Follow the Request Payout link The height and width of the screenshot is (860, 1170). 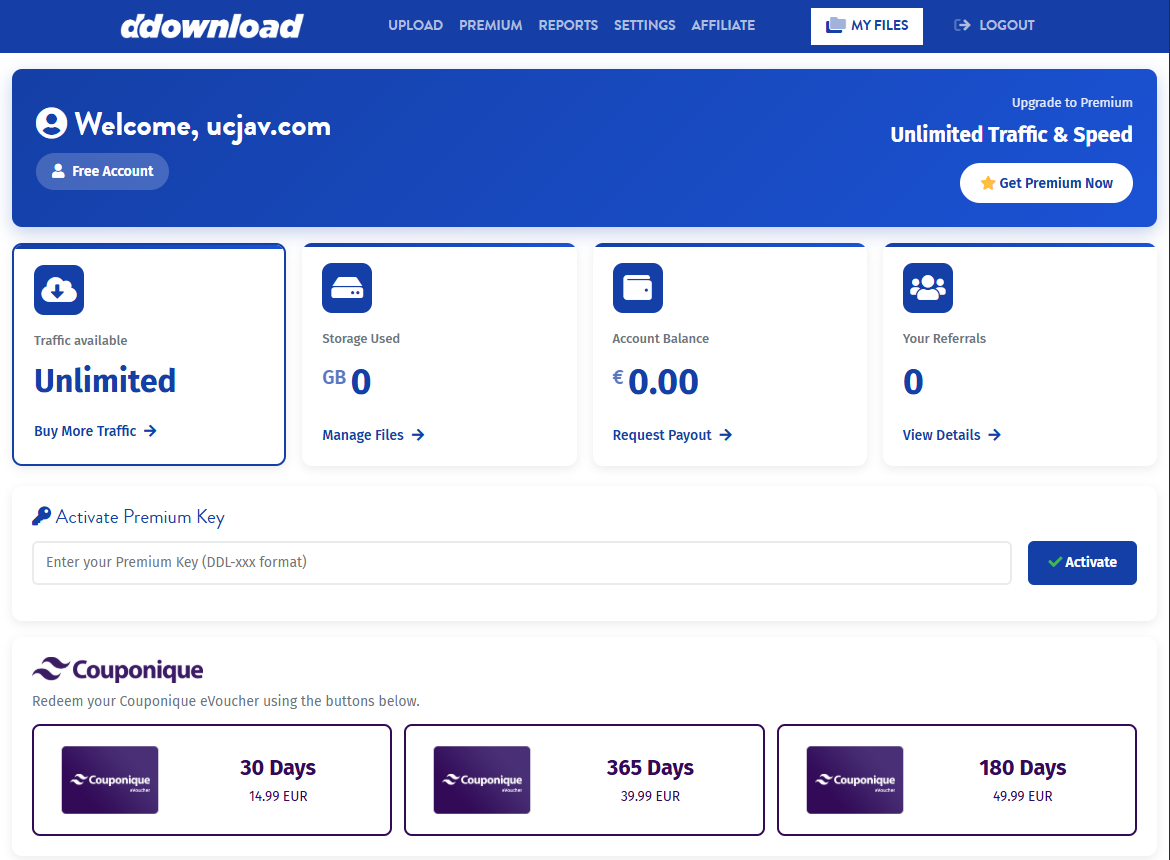click(x=672, y=435)
